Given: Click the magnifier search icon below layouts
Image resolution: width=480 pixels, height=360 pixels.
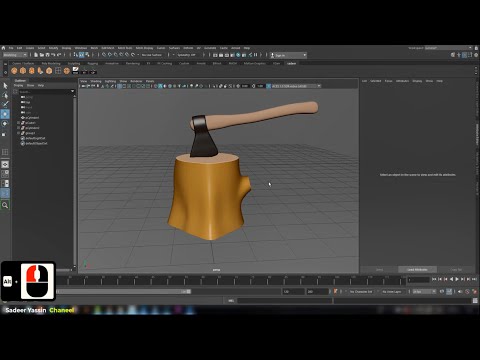Looking at the screenshot, I should (x=5, y=205).
